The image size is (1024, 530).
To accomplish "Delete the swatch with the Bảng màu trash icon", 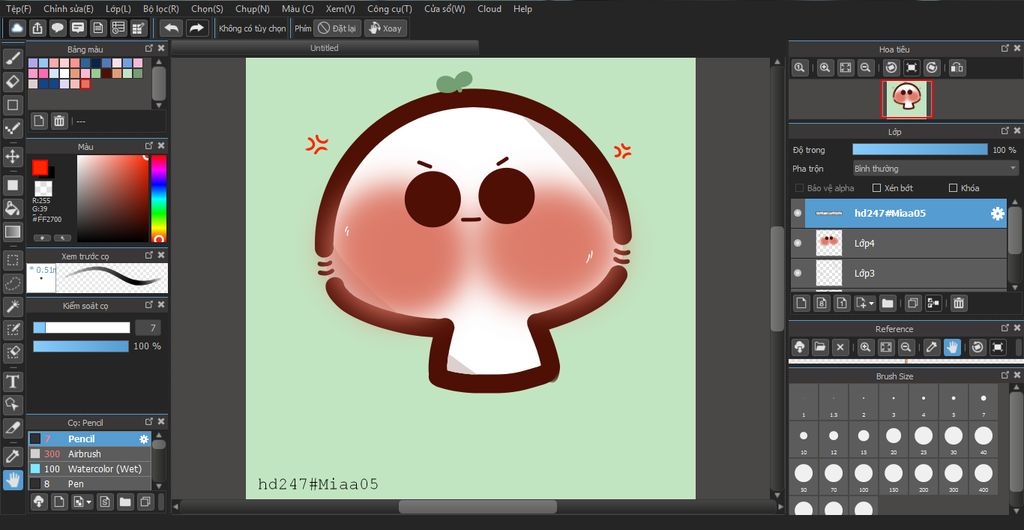I will pyautogui.click(x=59, y=121).
